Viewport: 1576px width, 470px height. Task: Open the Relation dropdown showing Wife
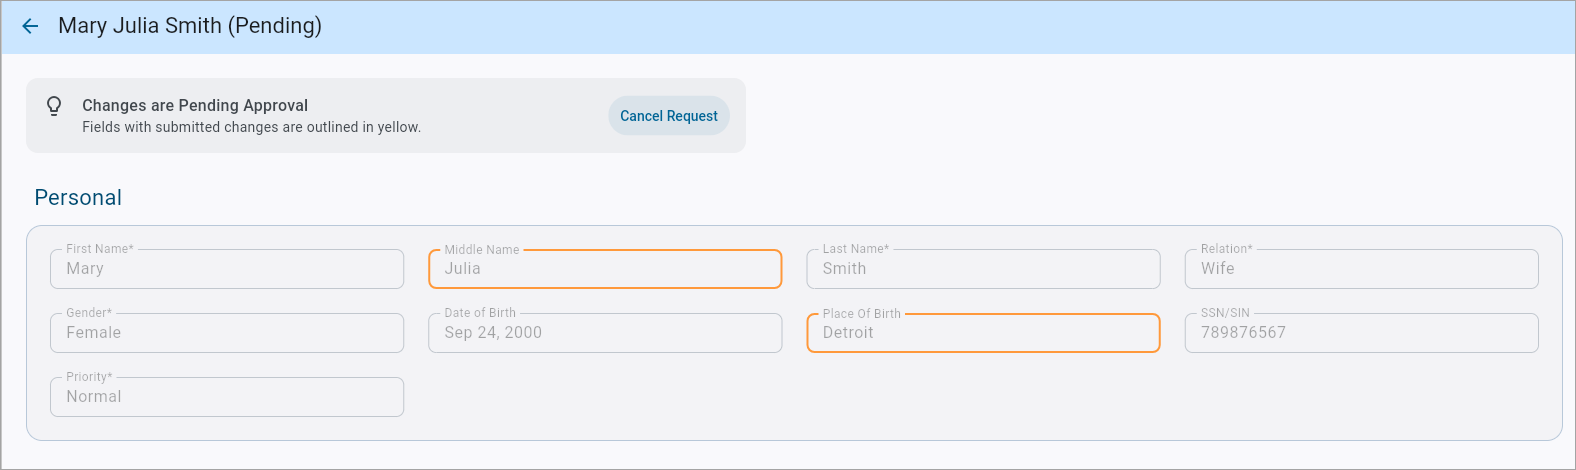tap(1361, 269)
